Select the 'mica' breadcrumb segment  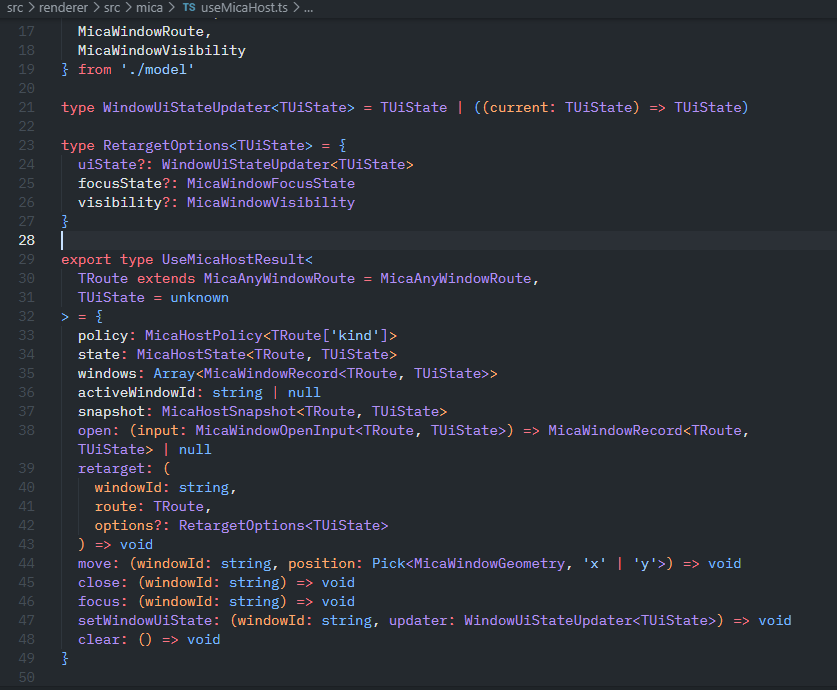tap(149, 7)
